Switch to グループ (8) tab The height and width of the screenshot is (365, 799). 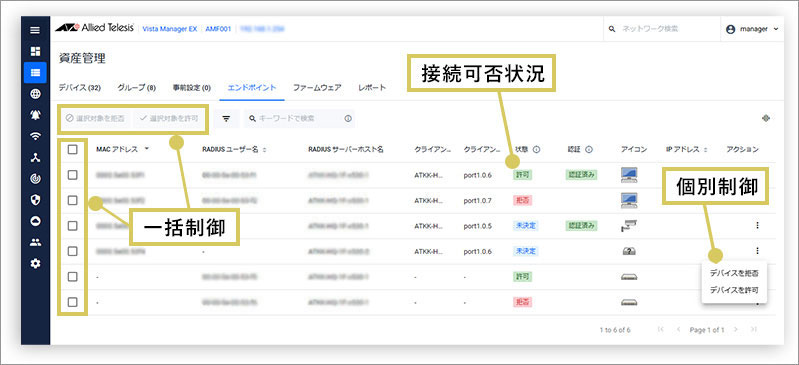137,88
